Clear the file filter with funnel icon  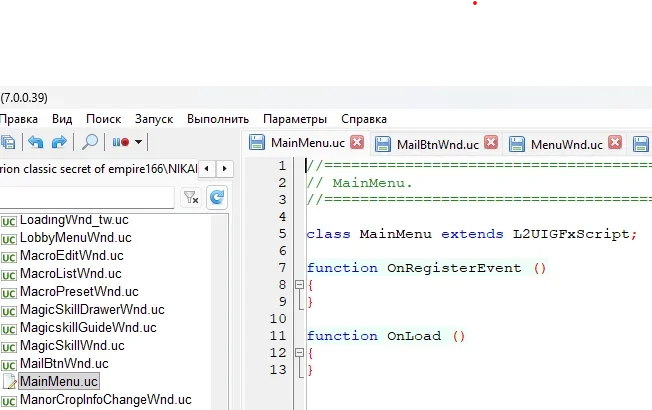[x=191, y=198]
